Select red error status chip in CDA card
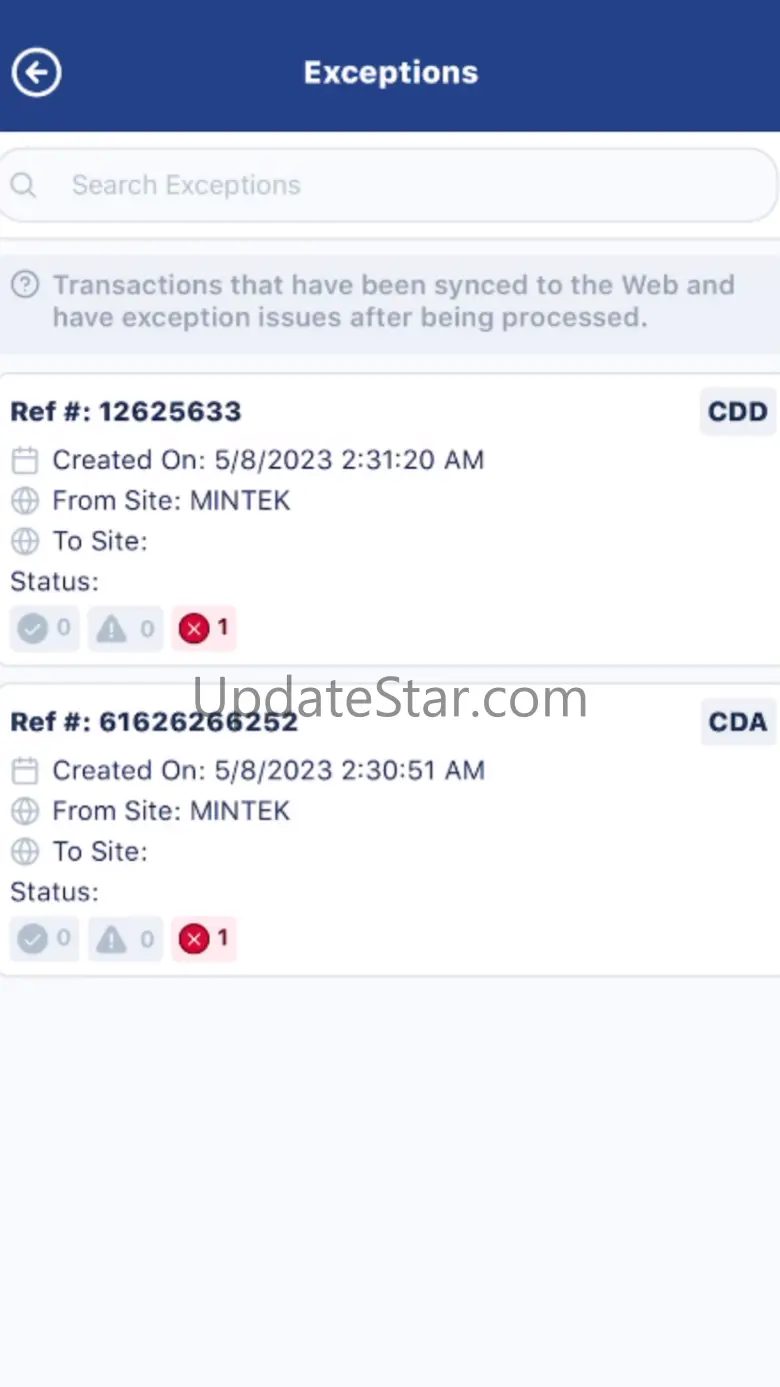This screenshot has width=780, height=1387. (204, 938)
